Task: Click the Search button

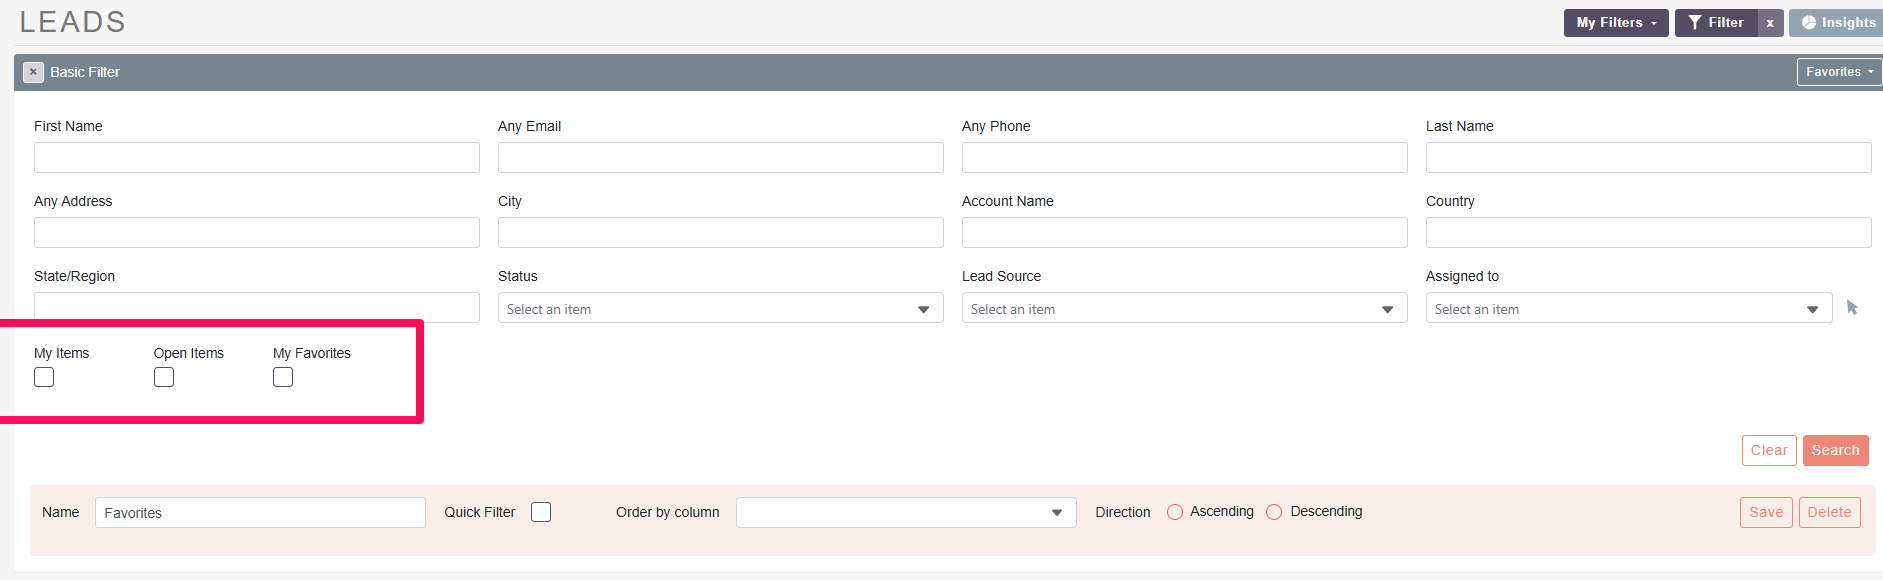Action: tap(1836, 451)
